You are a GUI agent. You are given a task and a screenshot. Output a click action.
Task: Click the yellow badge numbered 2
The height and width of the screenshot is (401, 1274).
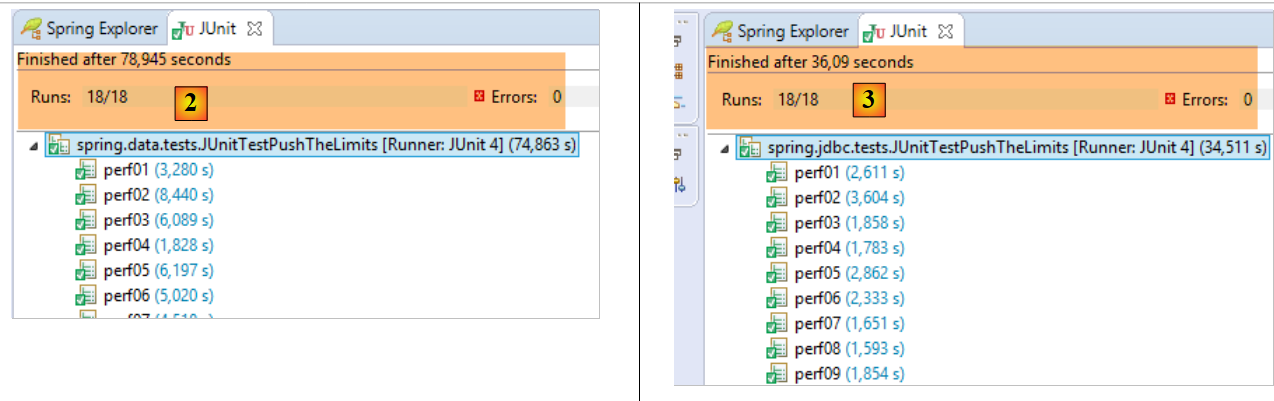click(191, 99)
